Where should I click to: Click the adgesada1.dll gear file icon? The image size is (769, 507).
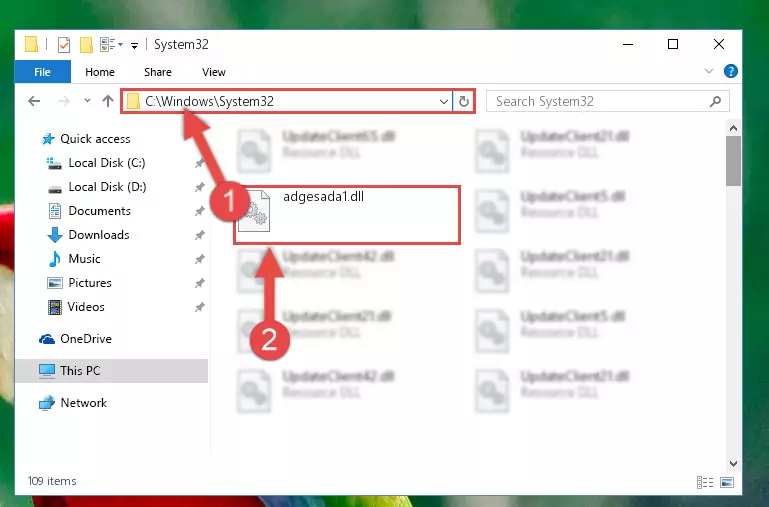(x=254, y=211)
